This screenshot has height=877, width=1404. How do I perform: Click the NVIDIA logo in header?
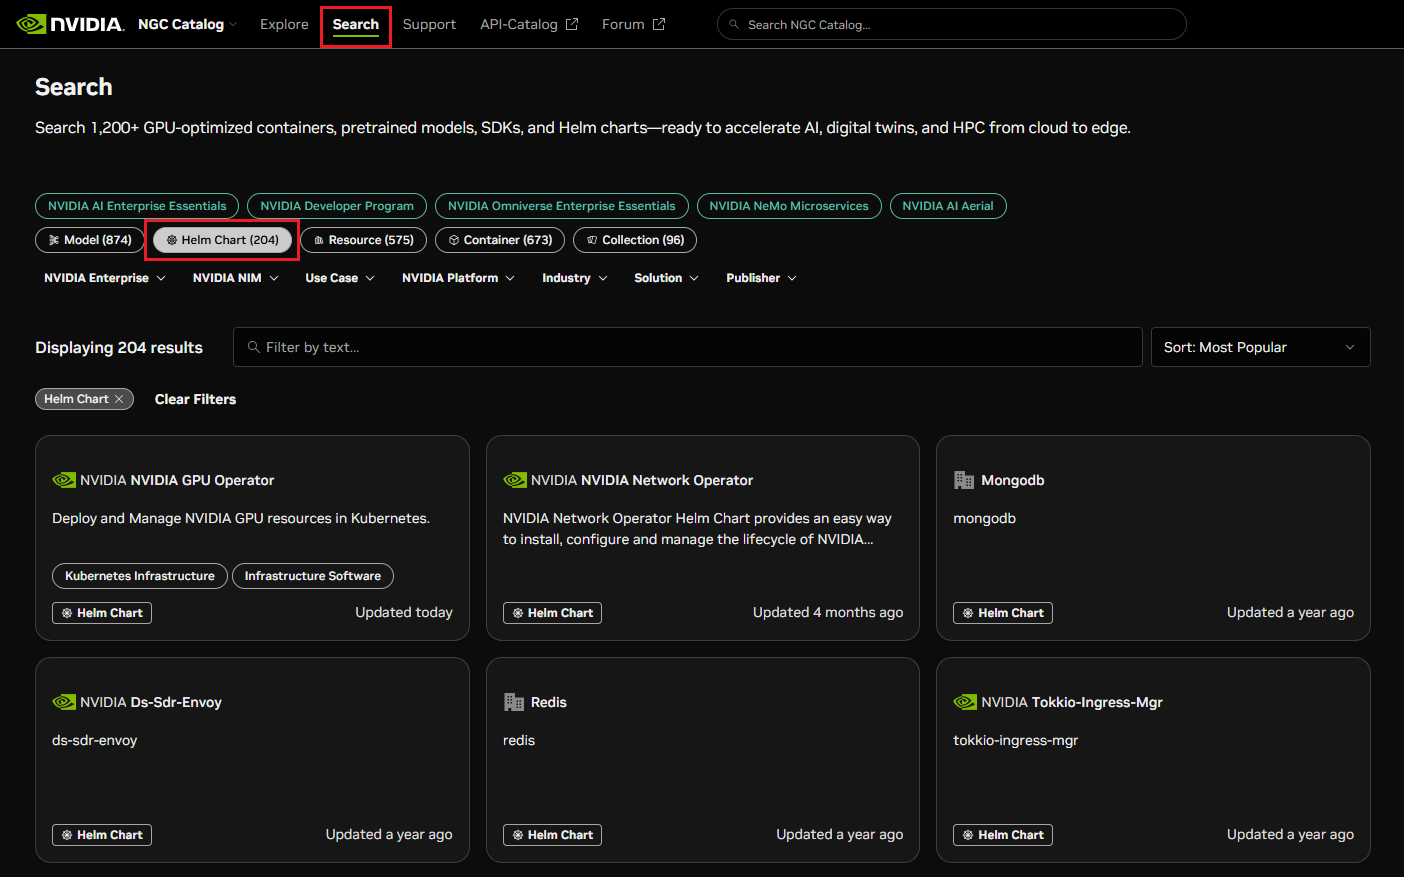[70, 24]
